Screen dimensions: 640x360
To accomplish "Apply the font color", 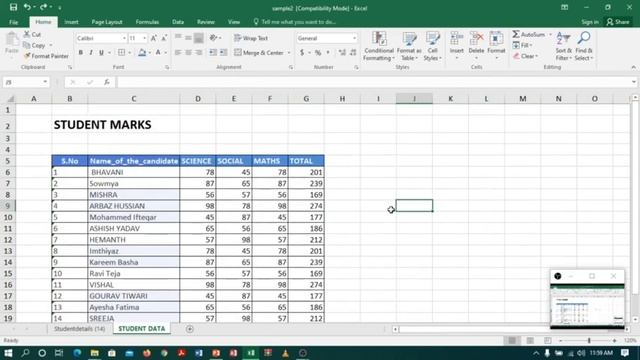I will (158, 53).
